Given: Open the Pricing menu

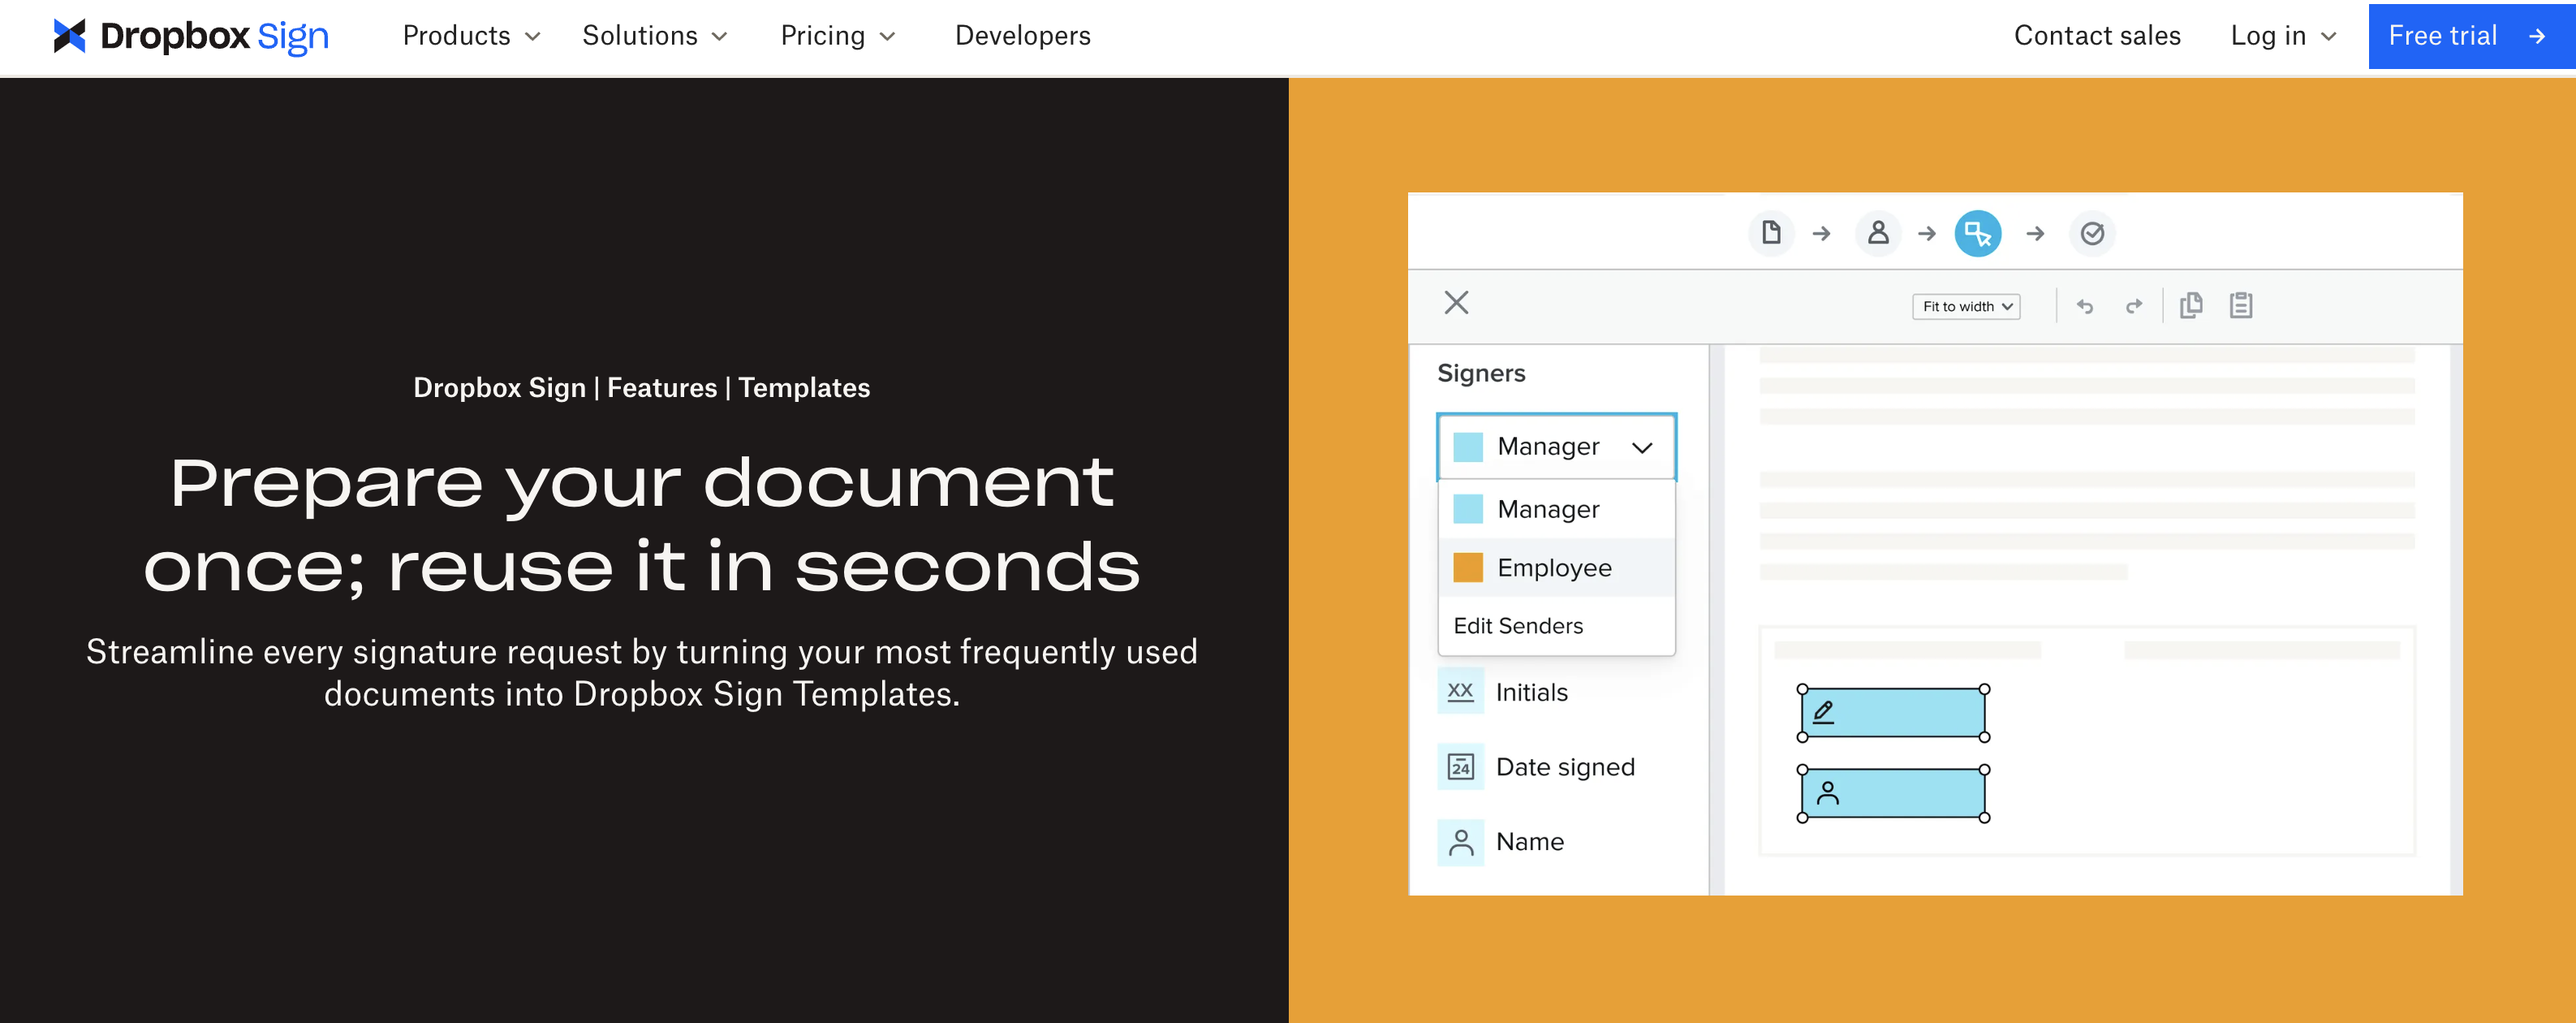Looking at the screenshot, I should (837, 36).
